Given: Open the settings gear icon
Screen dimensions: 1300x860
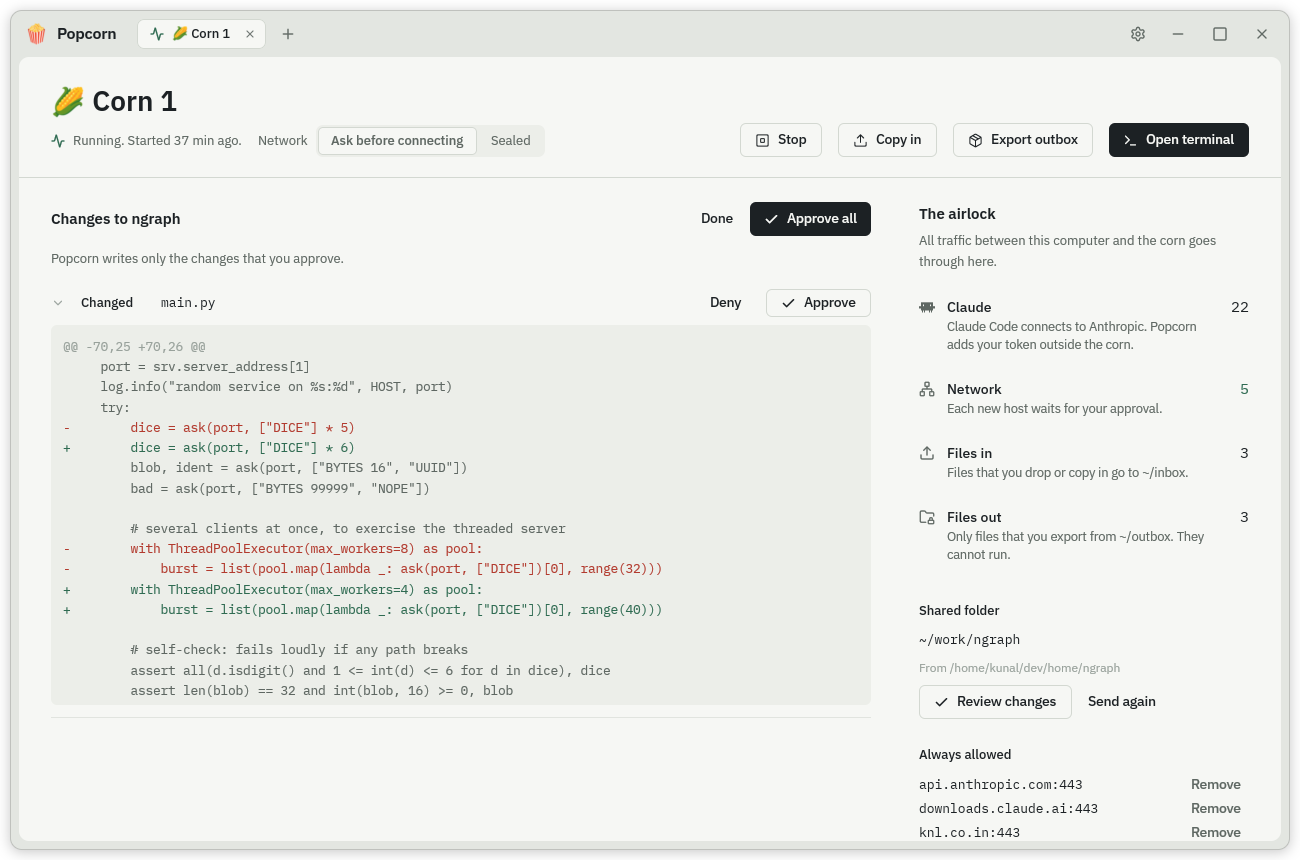Looking at the screenshot, I should 1138,34.
